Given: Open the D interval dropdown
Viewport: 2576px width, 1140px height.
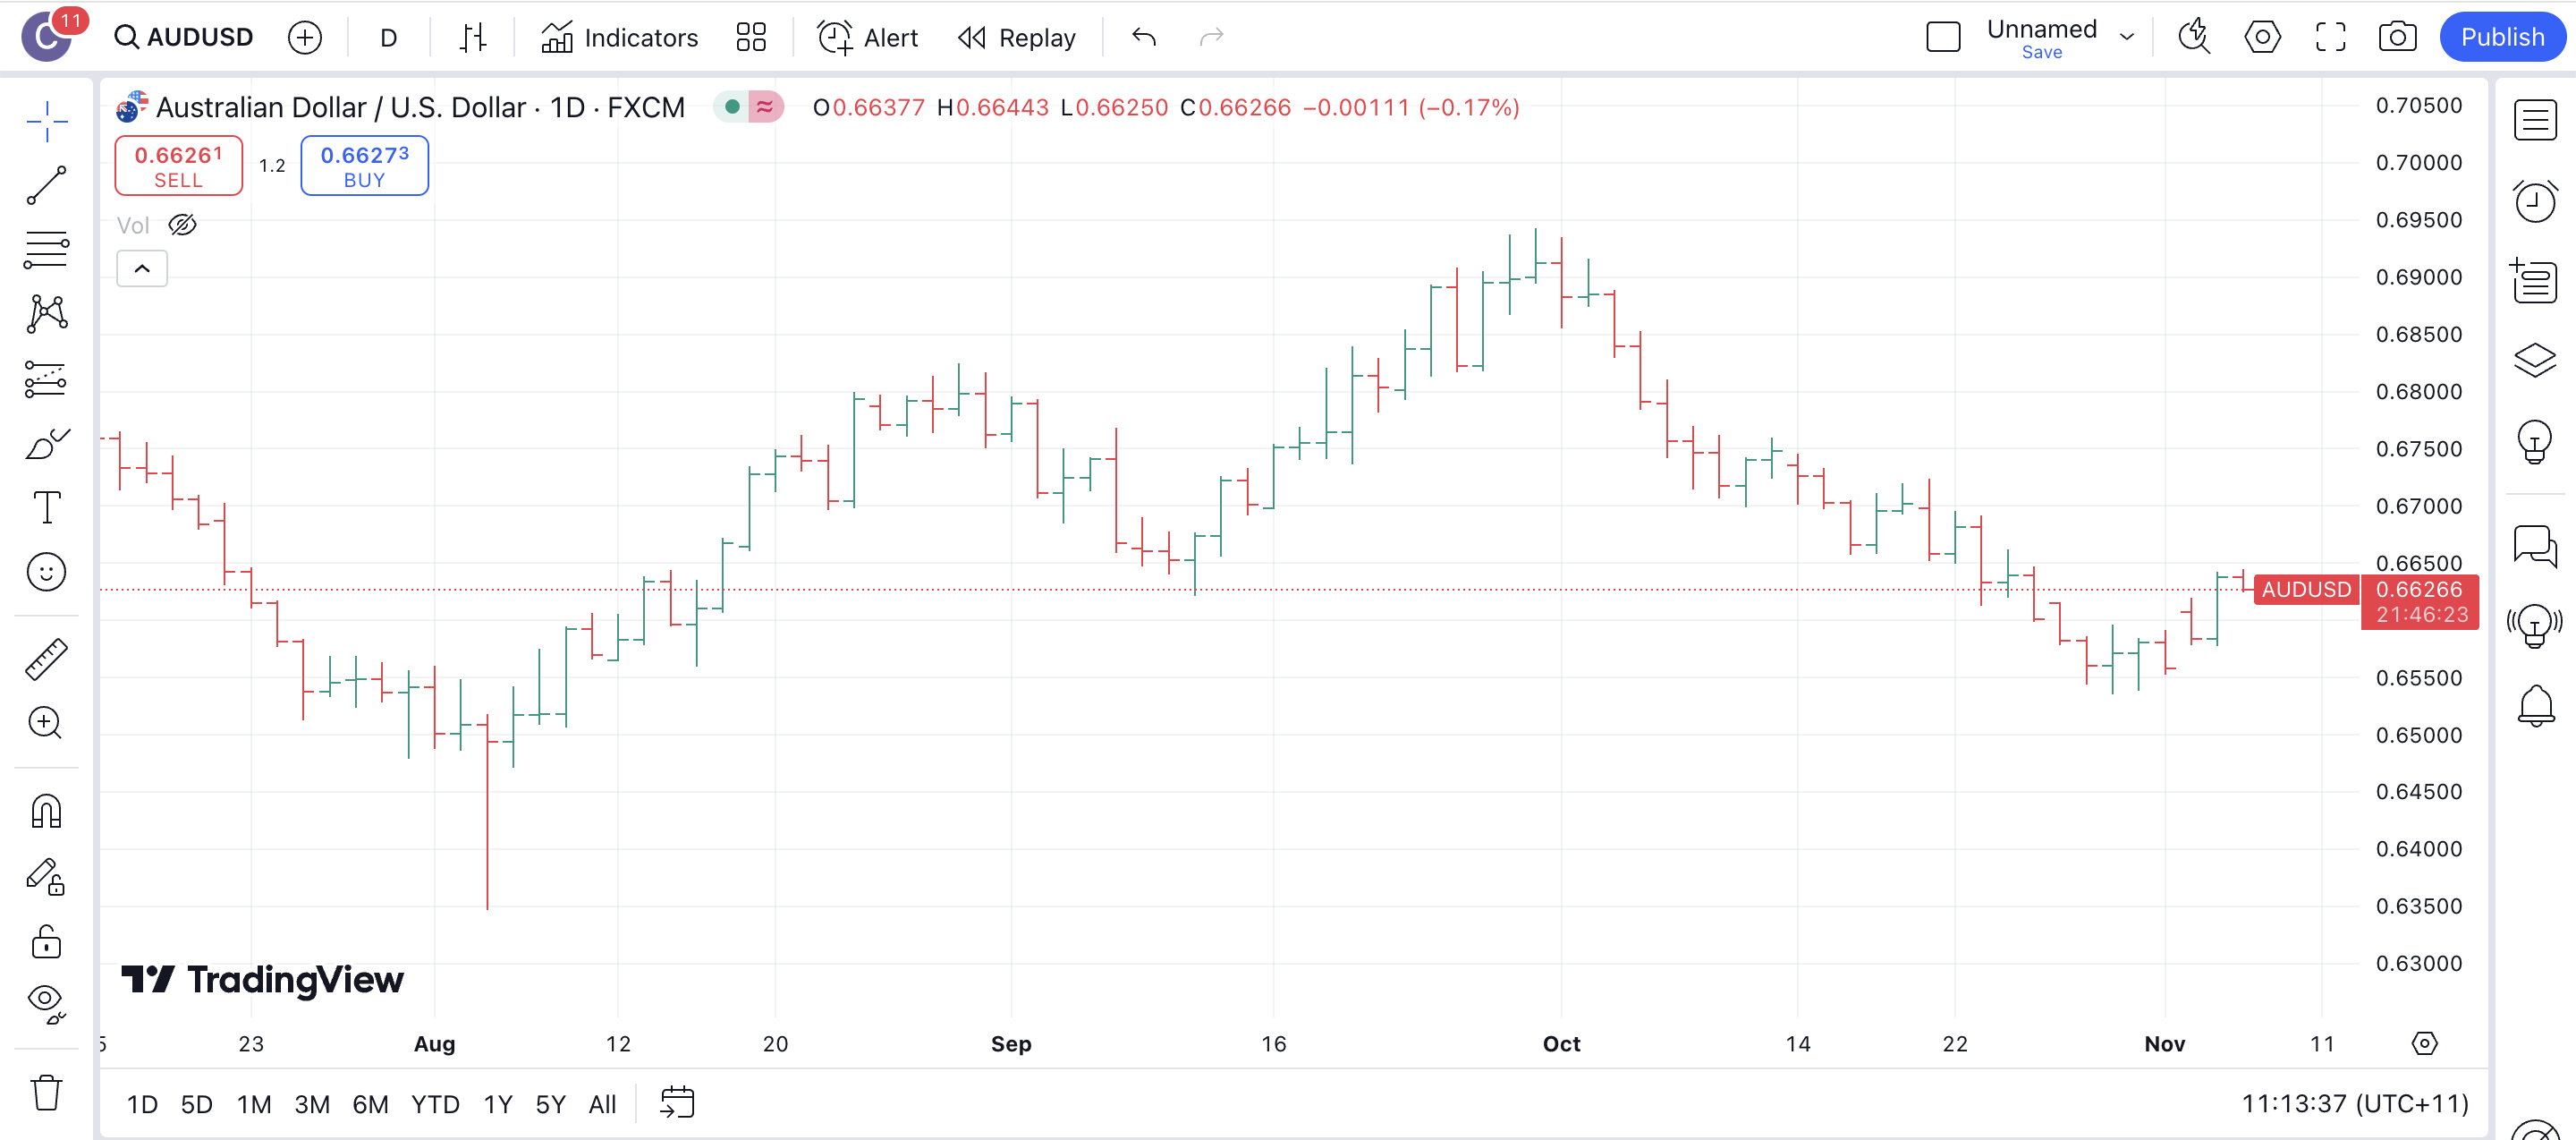Looking at the screenshot, I should point(389,38).
